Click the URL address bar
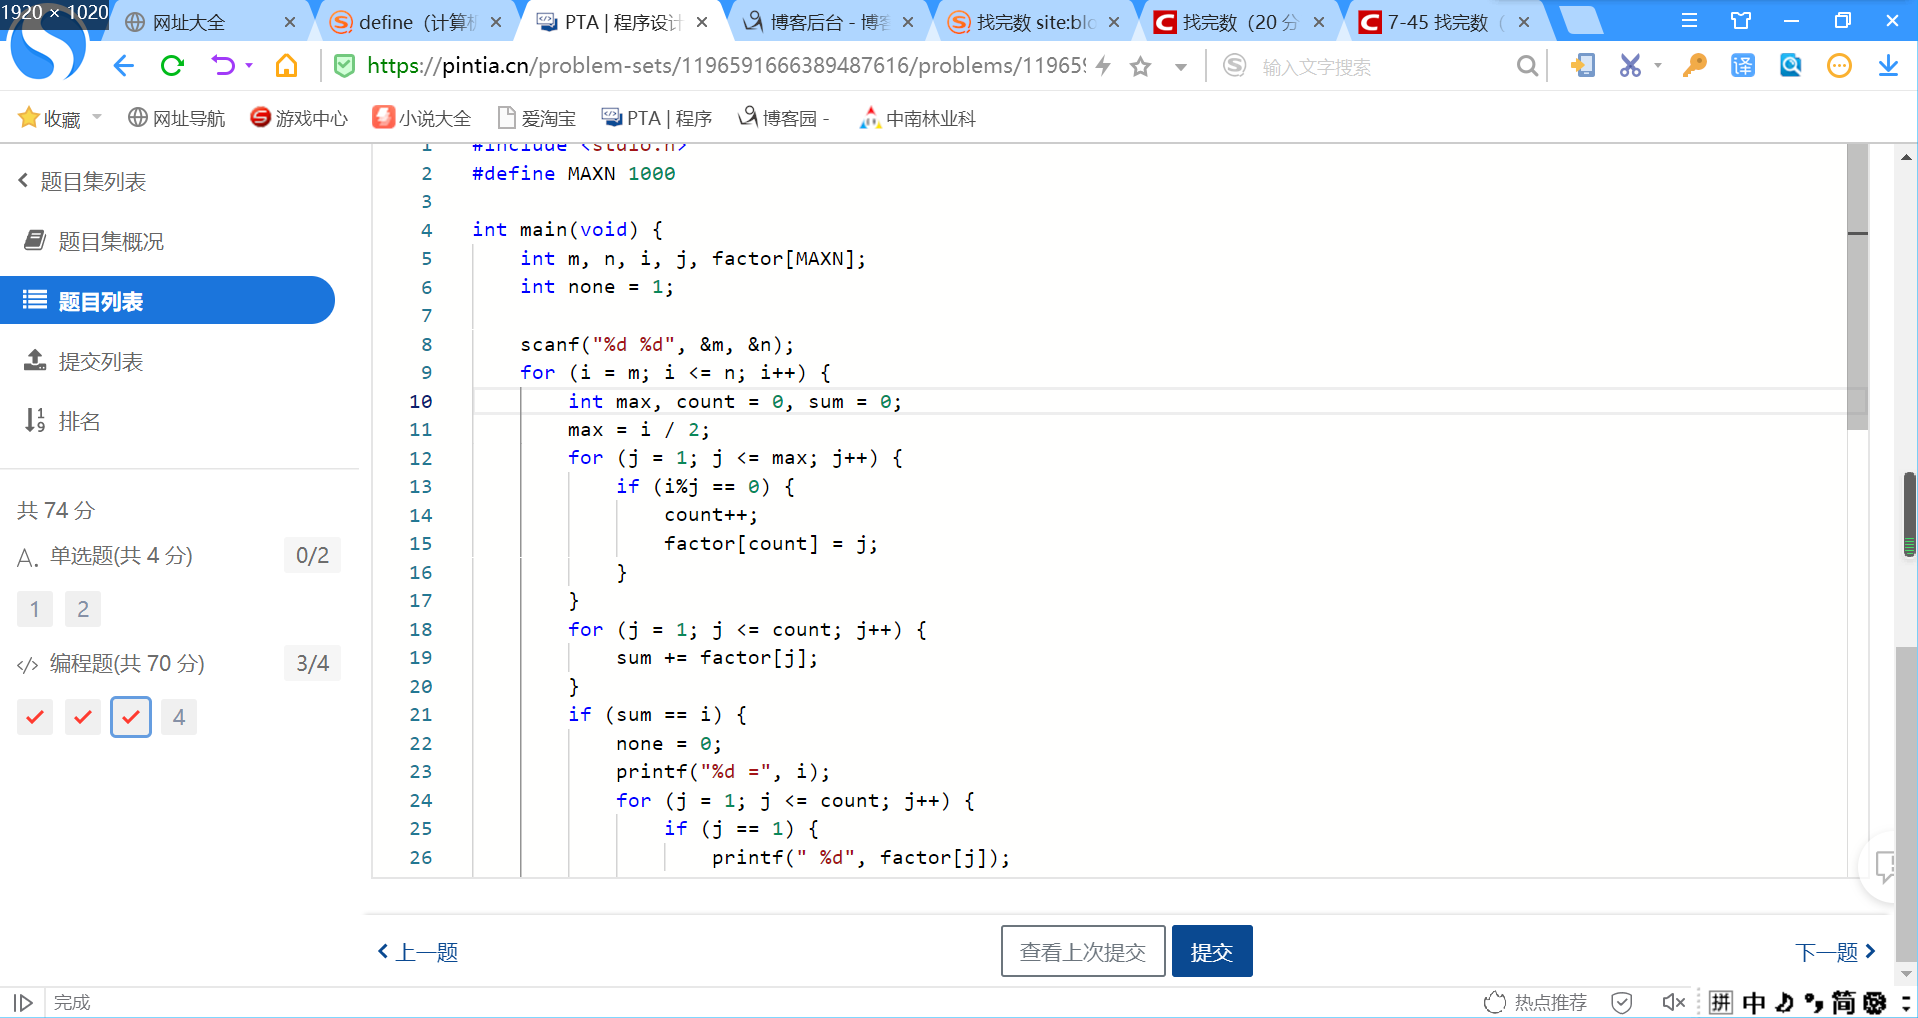This screenshot has width=1918, height=1018. tap(724, 66)
